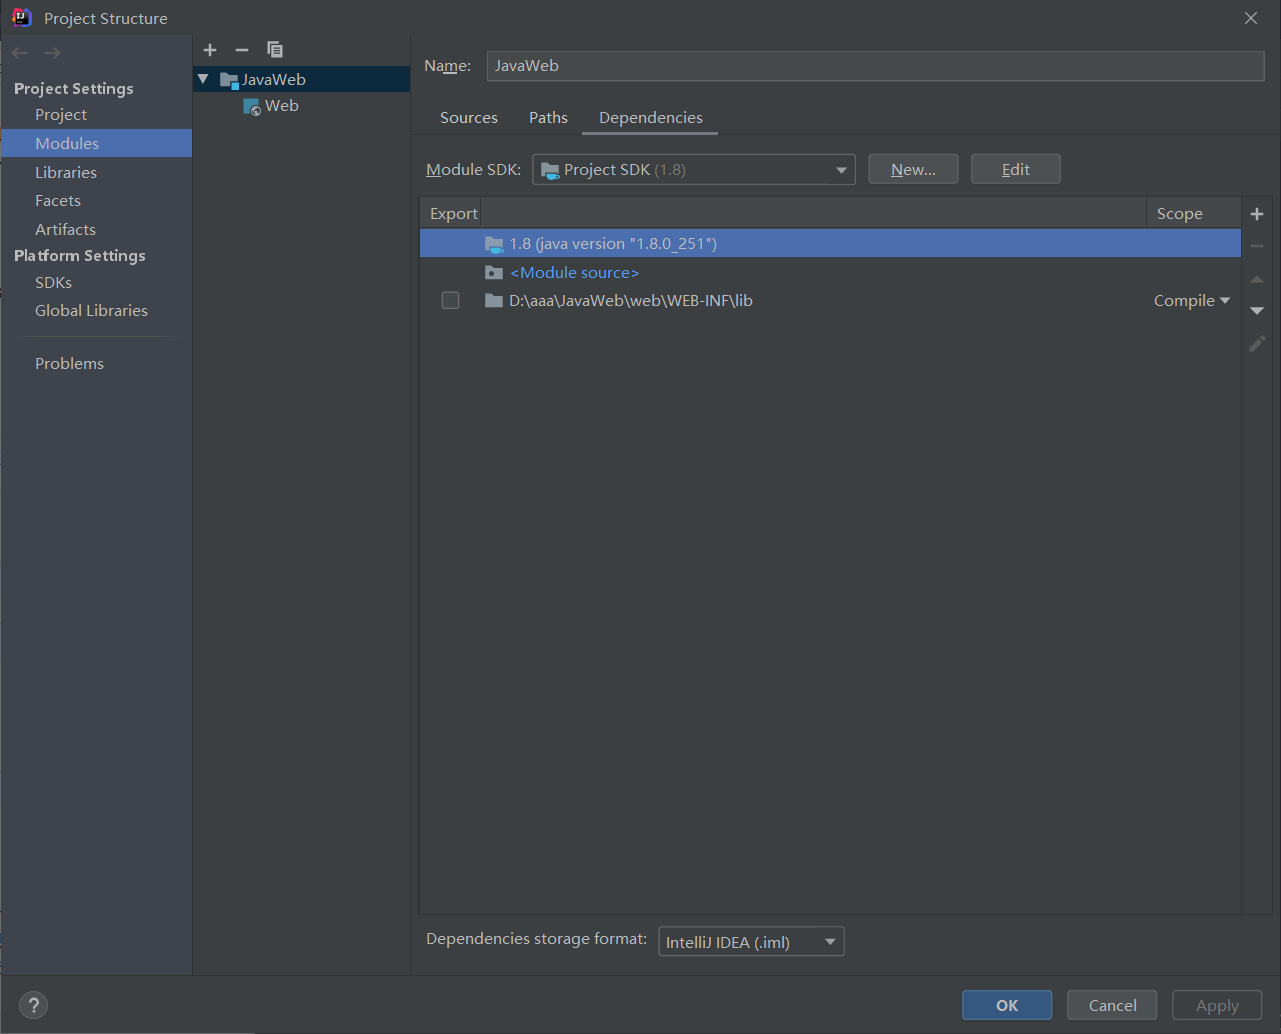Click the forward navigation arrow

point(52,53)
